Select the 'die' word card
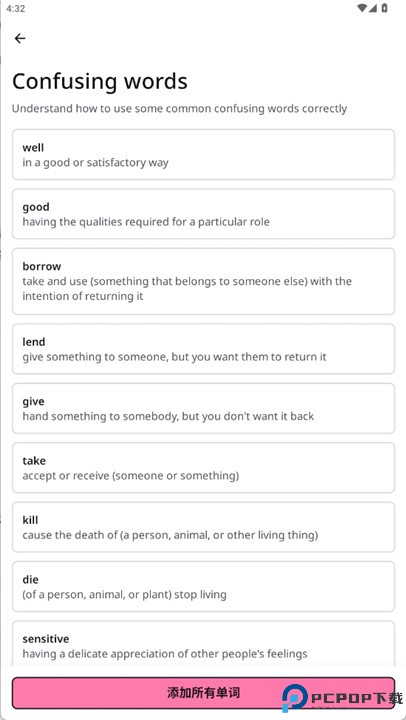Viewport: 406px width, 720px height. (x=203, y=586)
